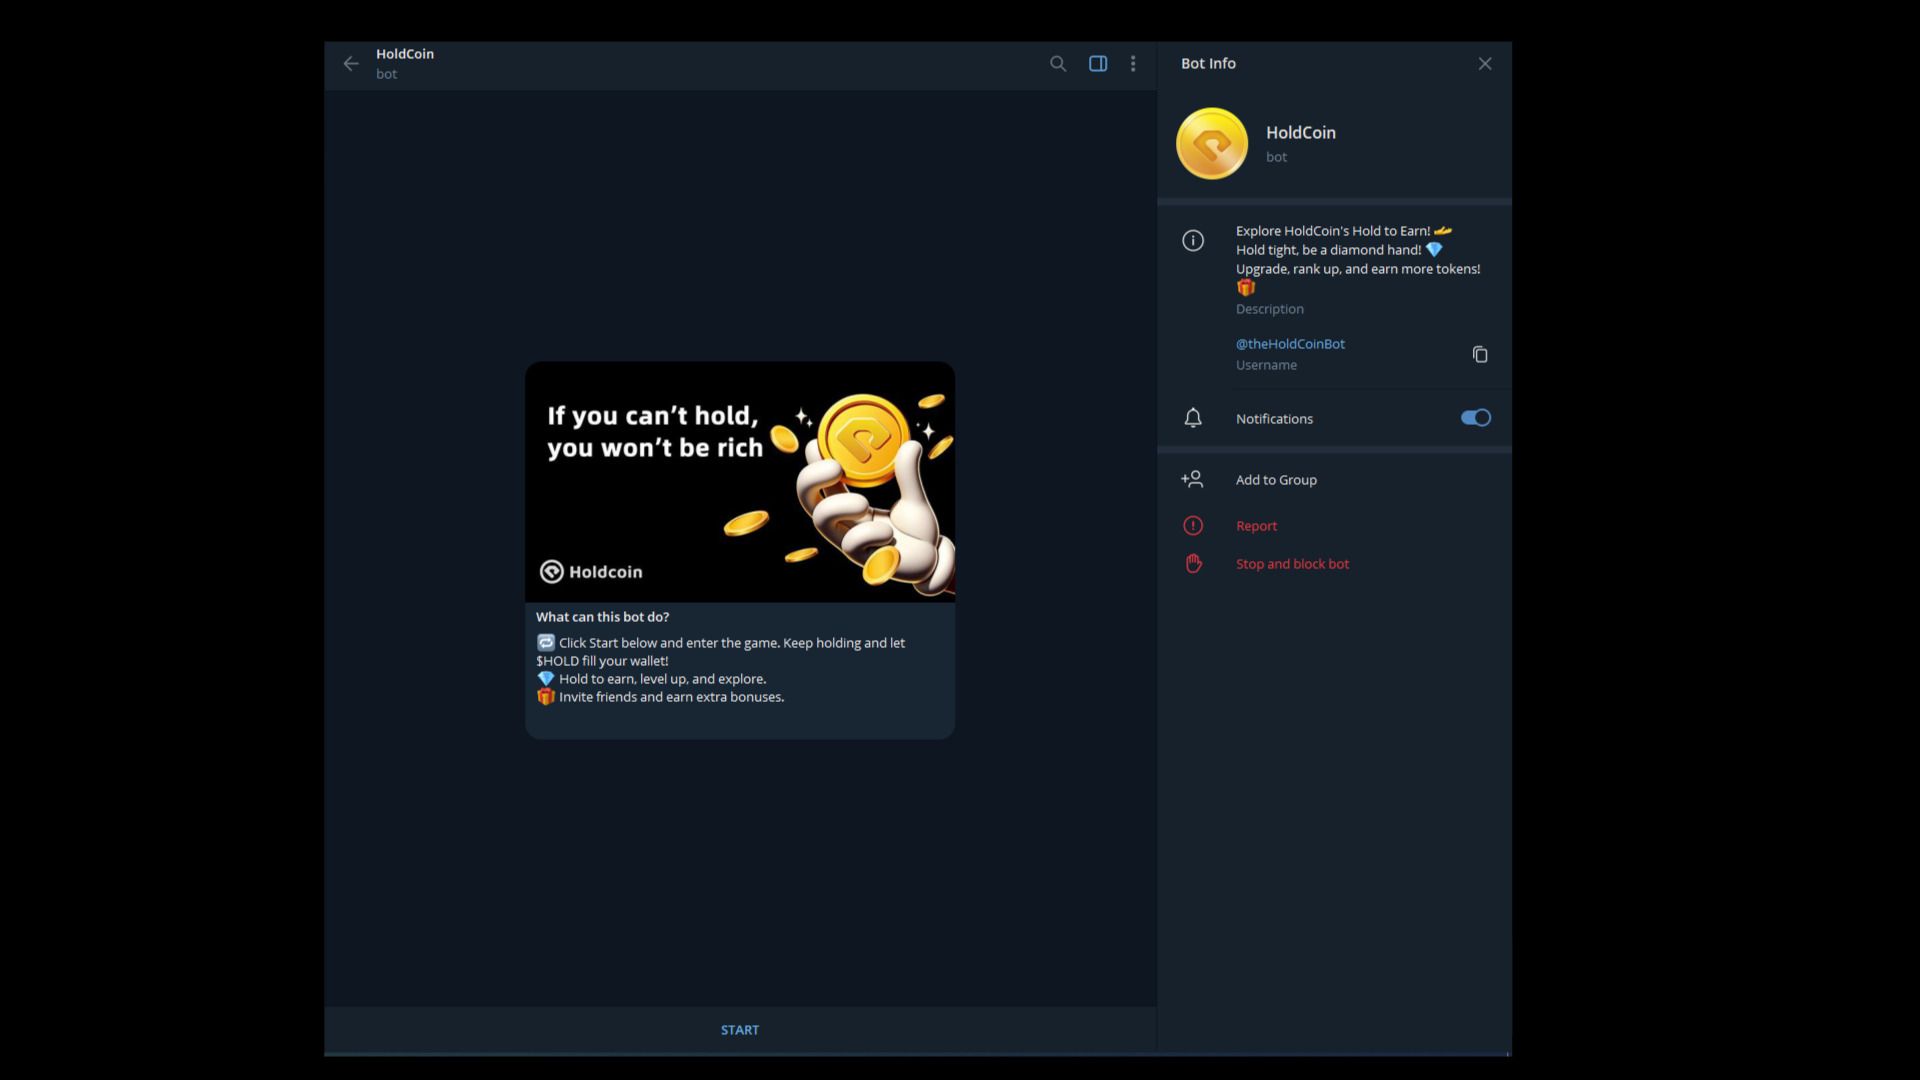Click the notifications bell icon
This screenshot has height=1080, width=1920.
(1193, 418)
